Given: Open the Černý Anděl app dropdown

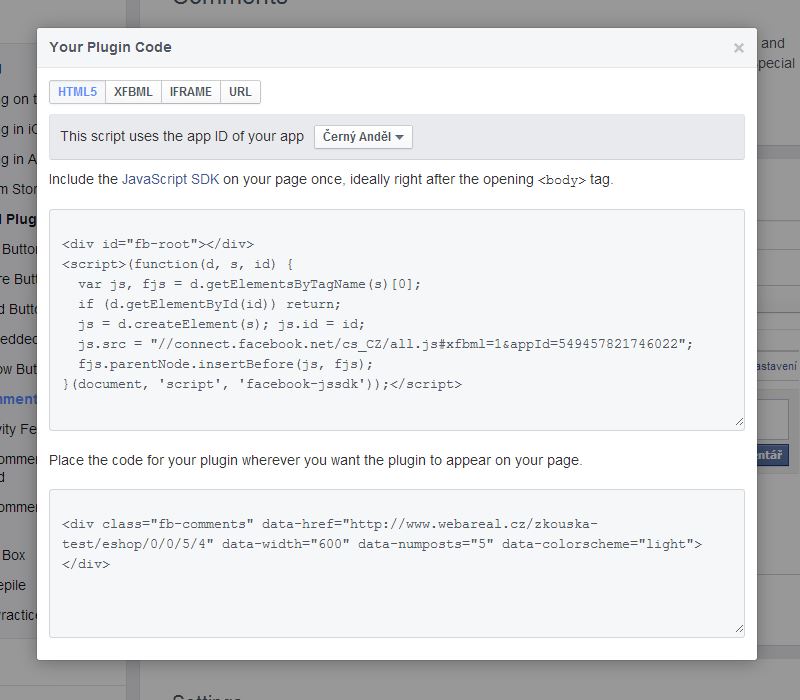Looking at the screenshot, I should click(x=363, y=137).
